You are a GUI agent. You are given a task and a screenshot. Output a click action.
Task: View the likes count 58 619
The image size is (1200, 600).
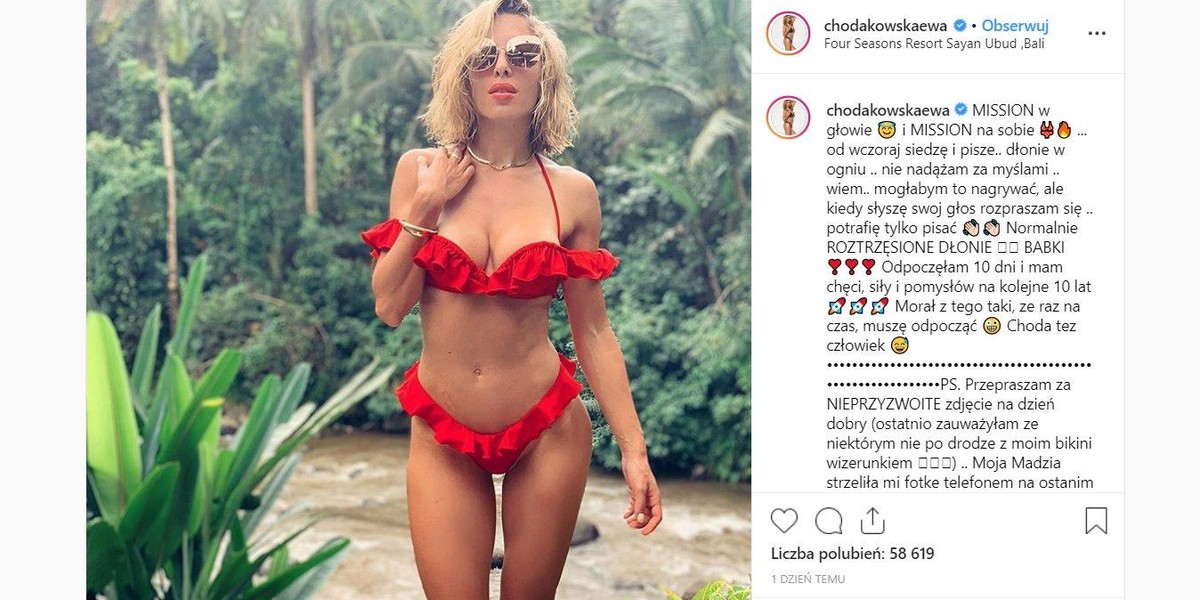(852, 553)
